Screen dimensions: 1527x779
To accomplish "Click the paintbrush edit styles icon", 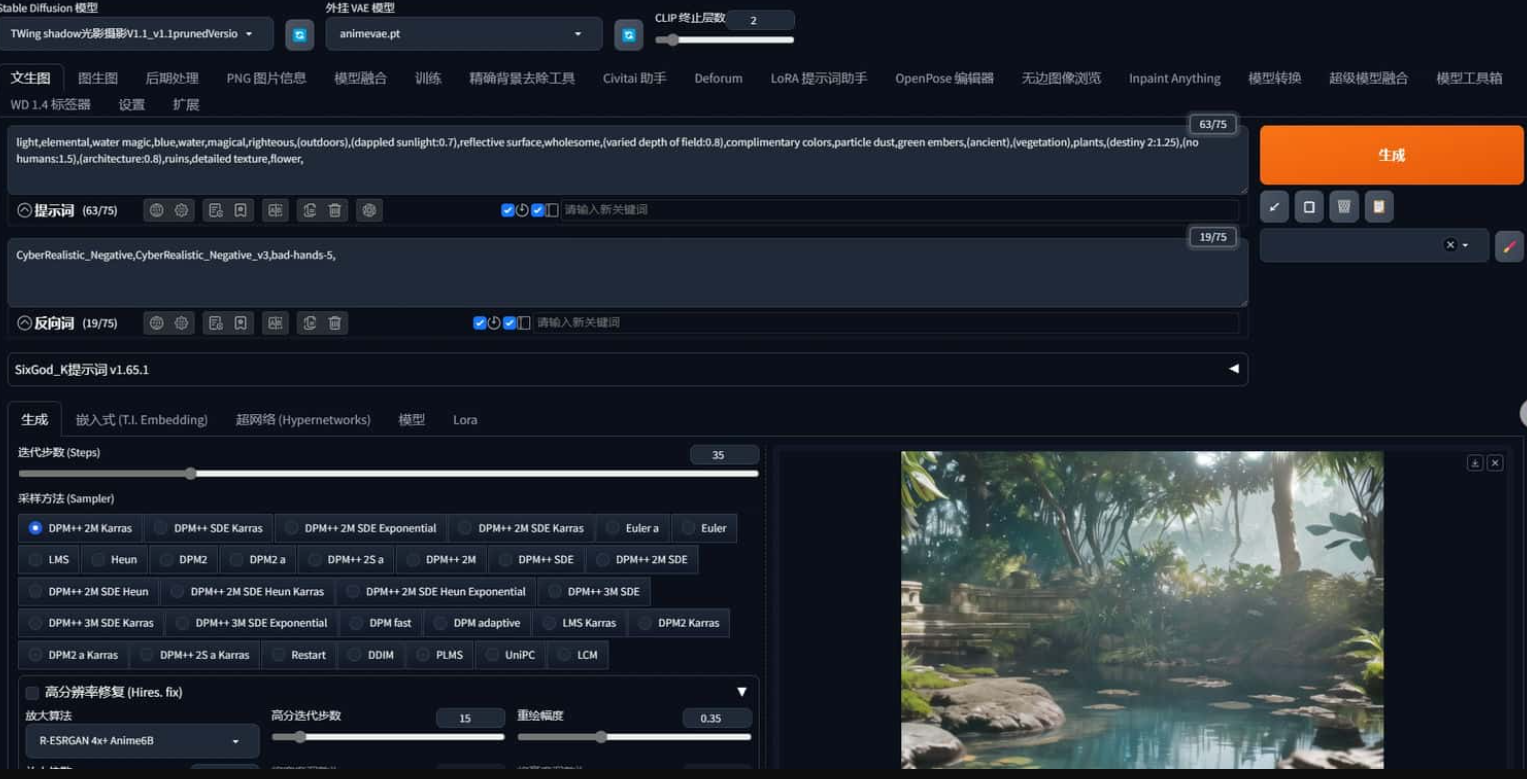I will 1509,246.
